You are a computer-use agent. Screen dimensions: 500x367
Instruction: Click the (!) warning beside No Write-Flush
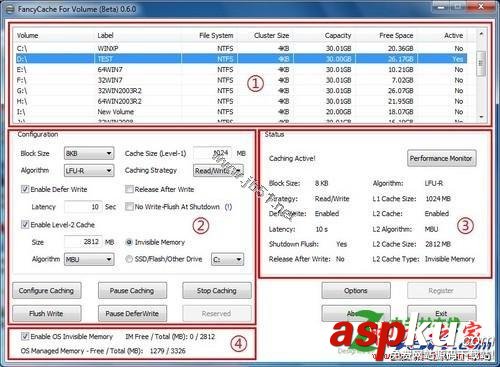[x=228, y=207]
